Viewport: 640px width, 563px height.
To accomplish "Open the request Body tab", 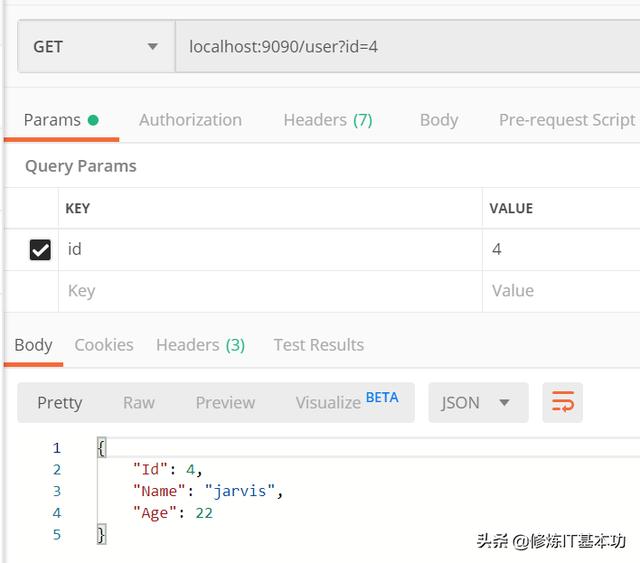I will click(439, 120).
